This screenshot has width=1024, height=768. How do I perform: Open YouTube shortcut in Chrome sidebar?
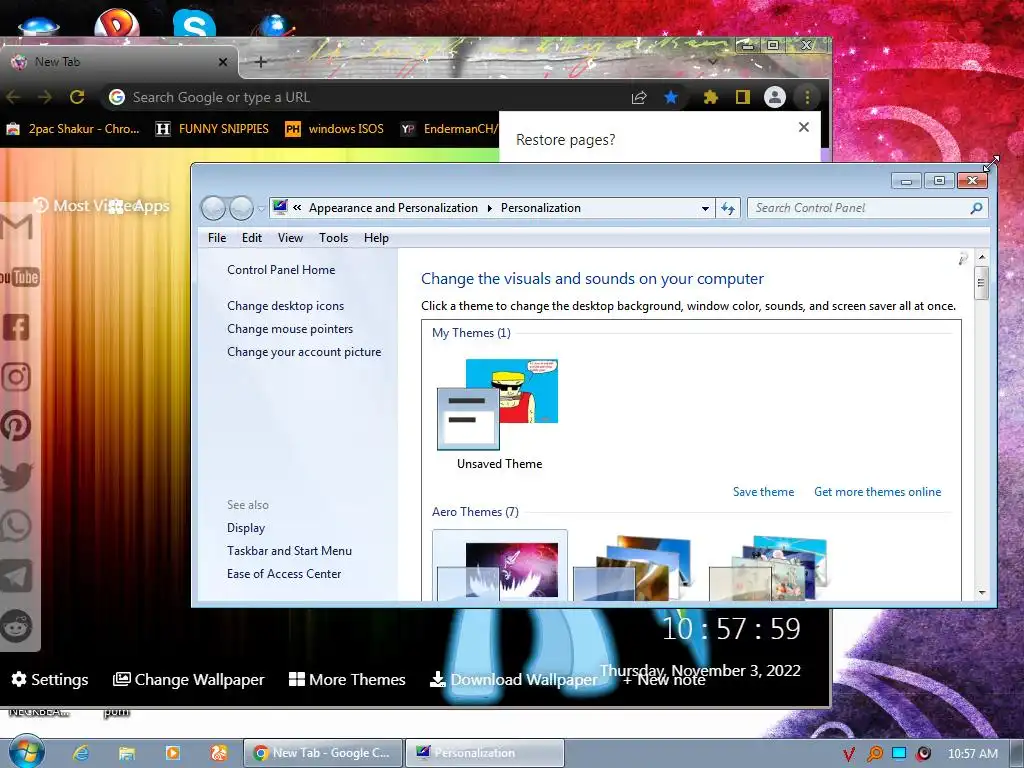tap(19, 278)
